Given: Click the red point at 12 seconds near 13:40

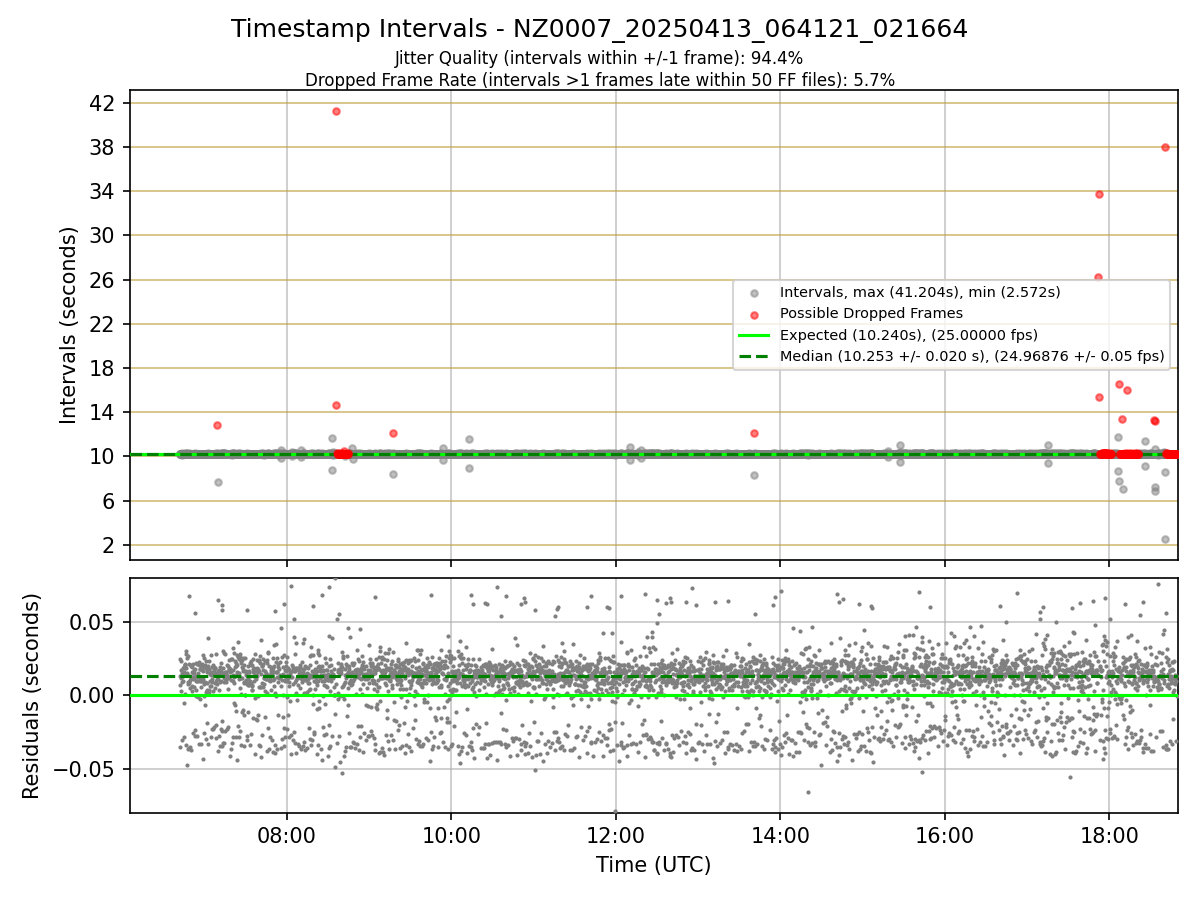Looking at the screenshot, I should (754, 433).
